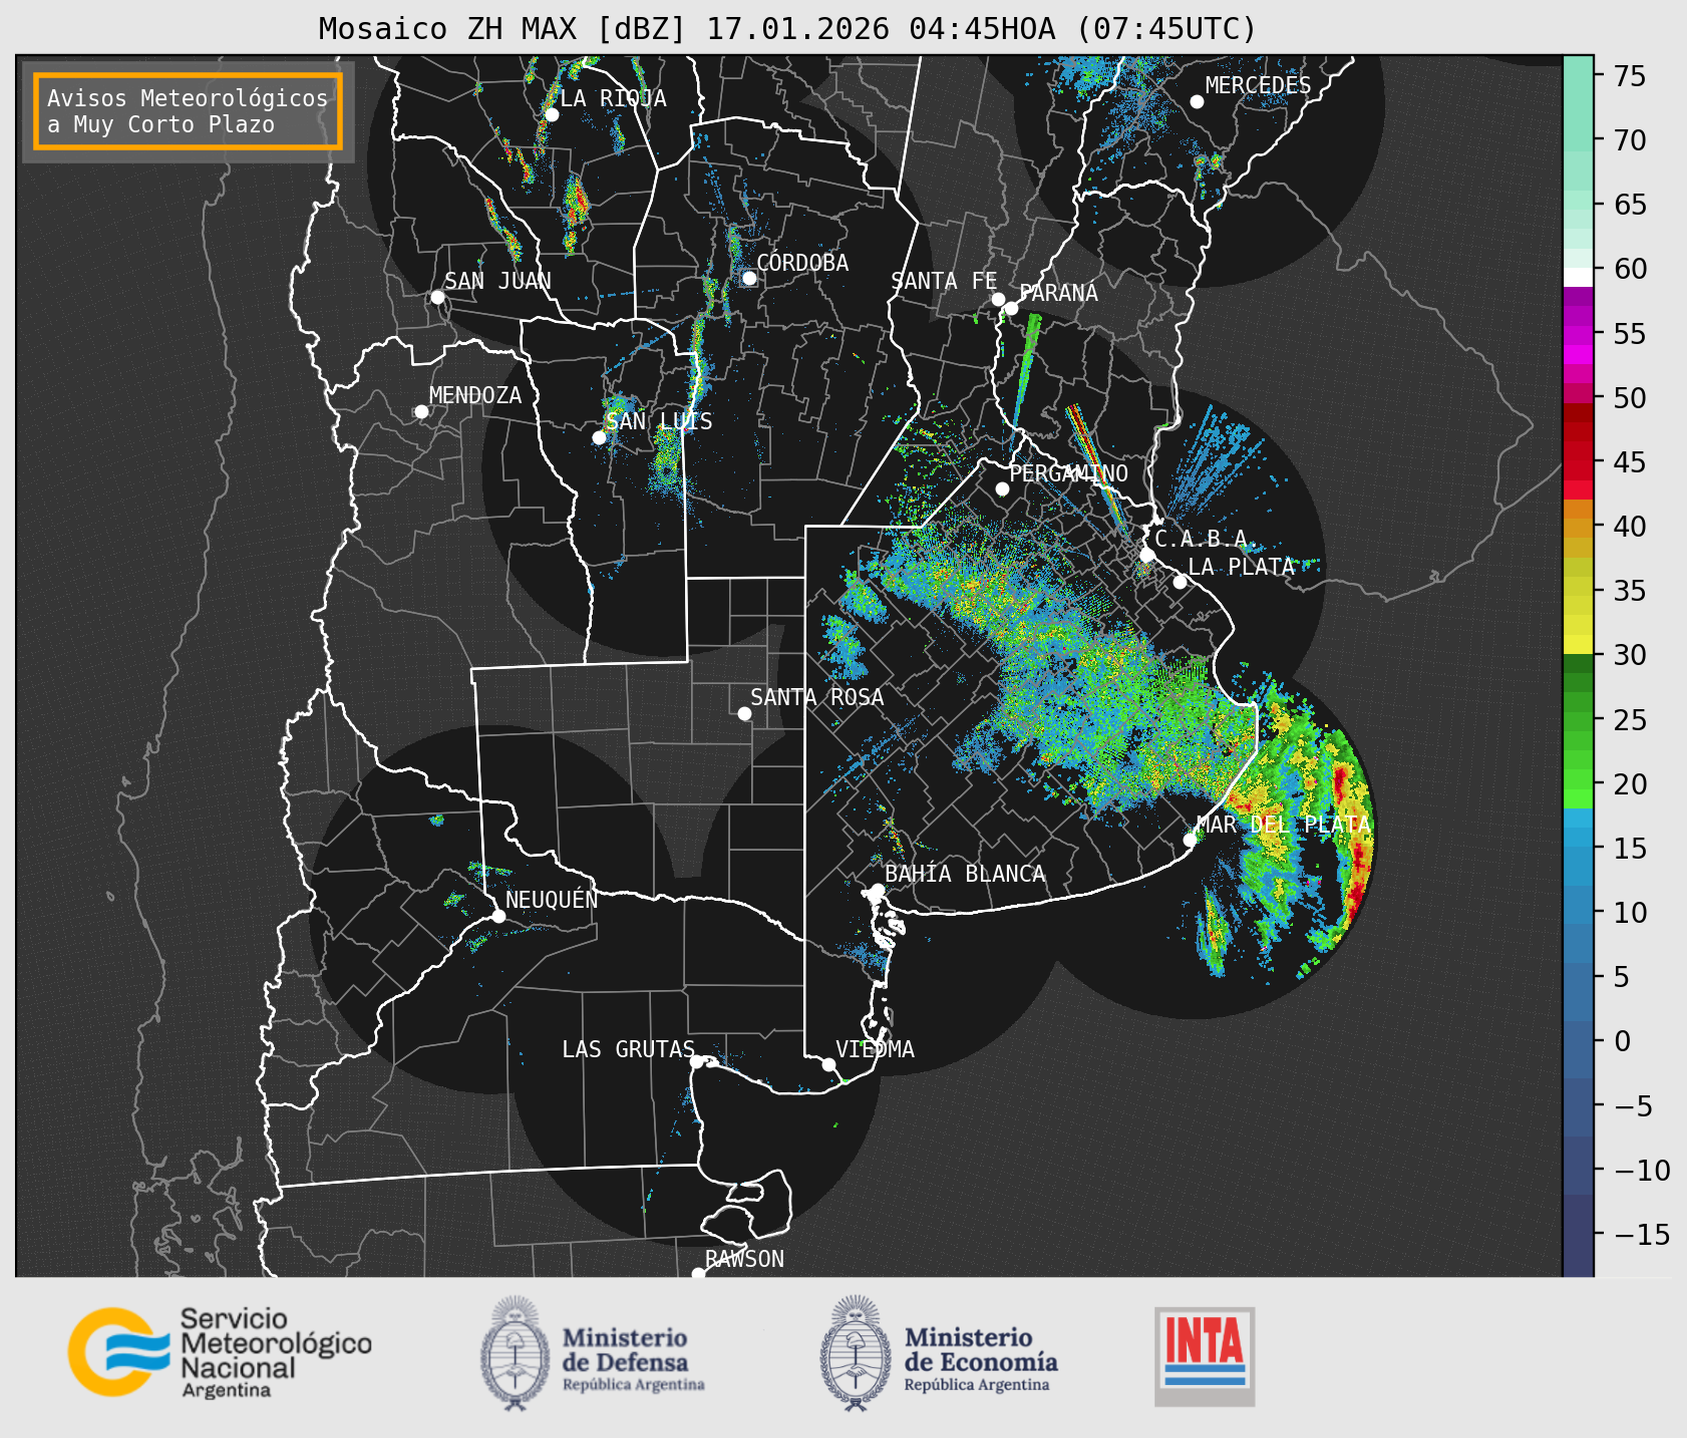Click the Las Grutas city marker dot

tap(697, 1062)
